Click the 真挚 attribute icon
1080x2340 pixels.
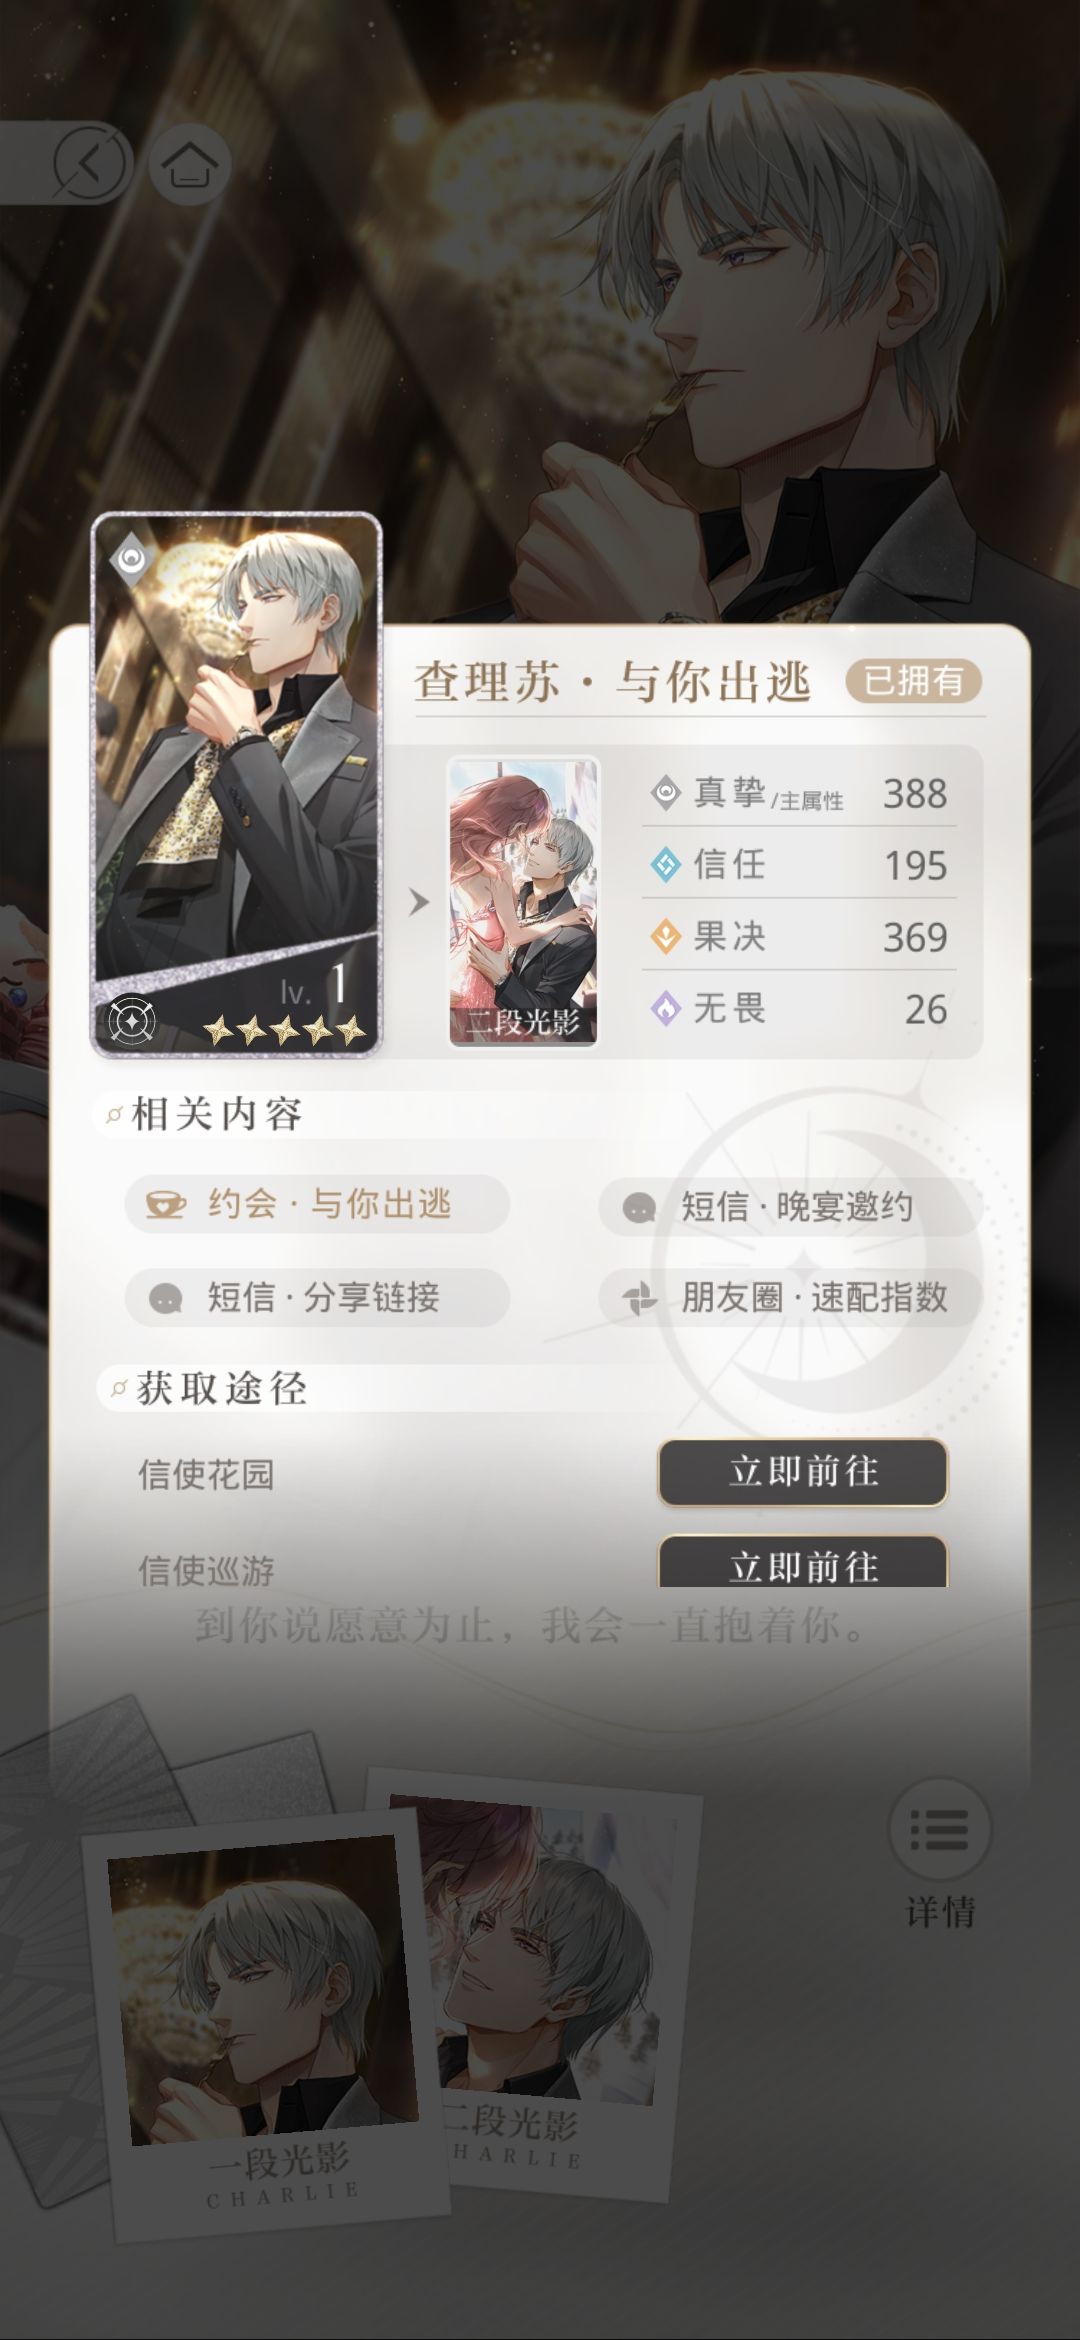point(665,793)
